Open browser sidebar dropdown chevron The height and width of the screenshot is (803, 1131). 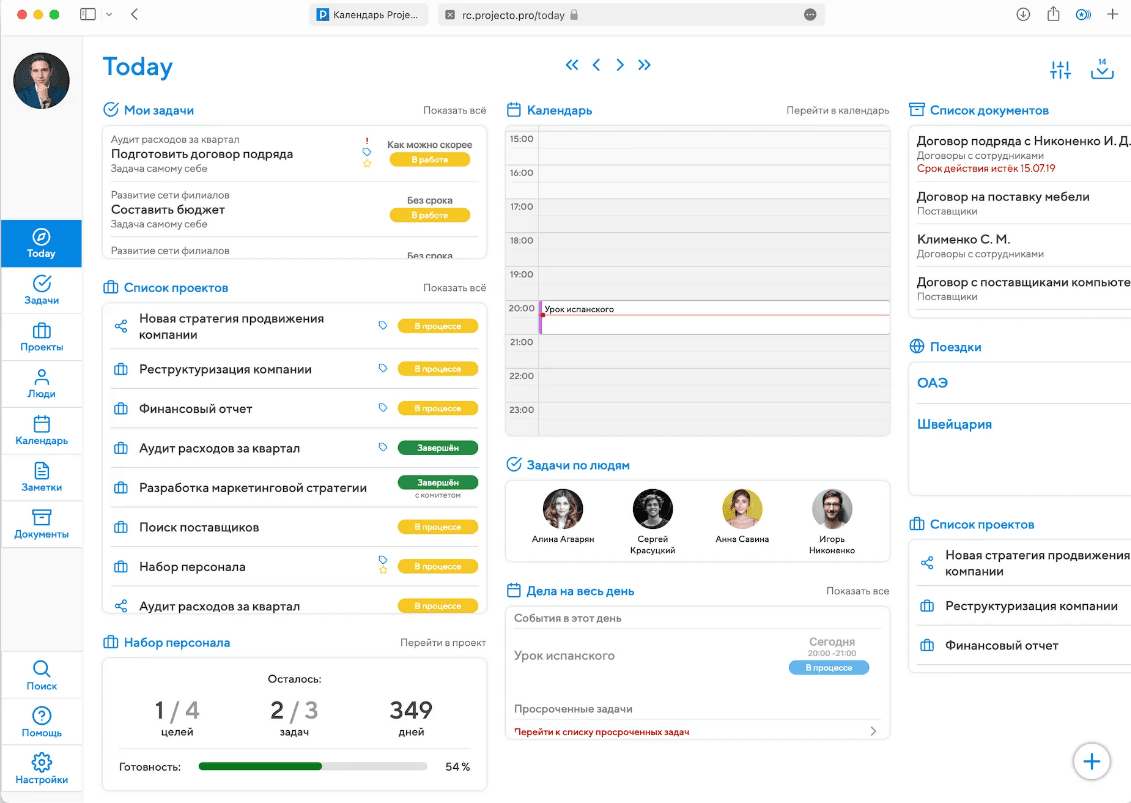(109, 14)
